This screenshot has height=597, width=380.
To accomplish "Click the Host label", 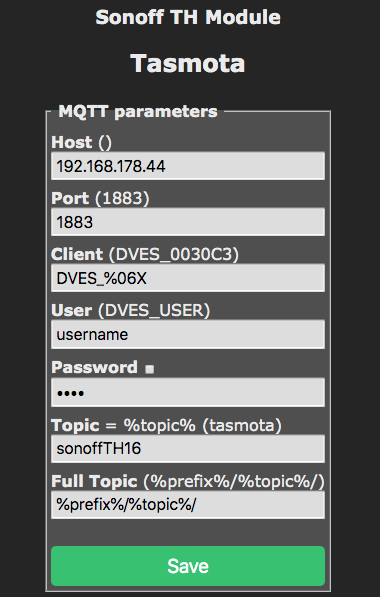I will (81, 142).
